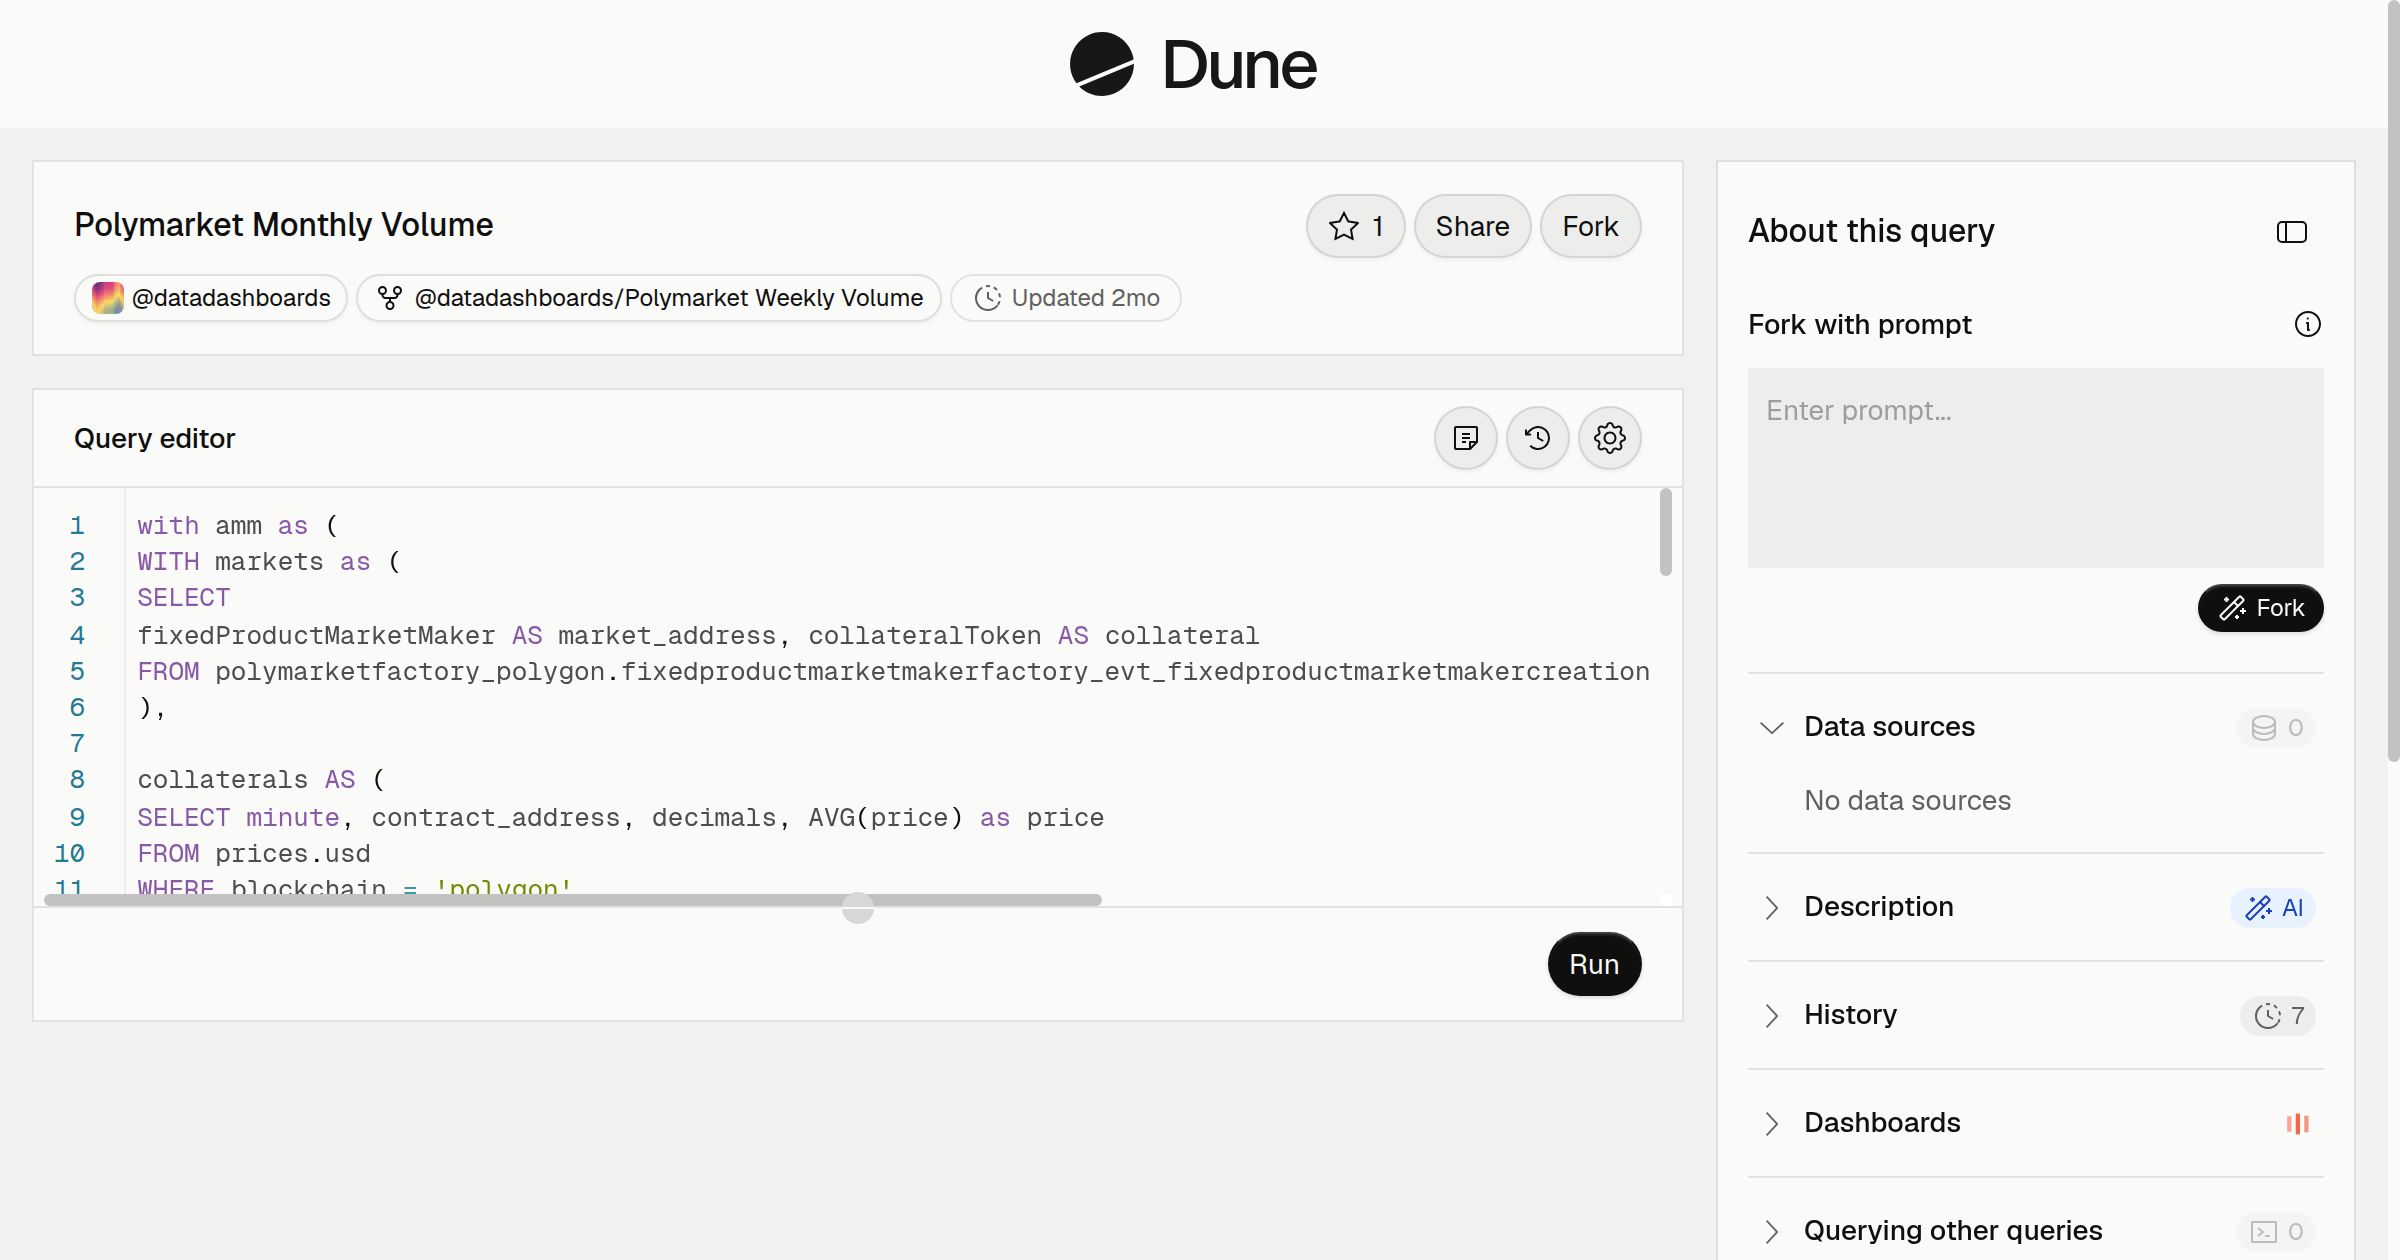Expand the History section
This screenshot has height=1260, width=2400.
1771,1015
